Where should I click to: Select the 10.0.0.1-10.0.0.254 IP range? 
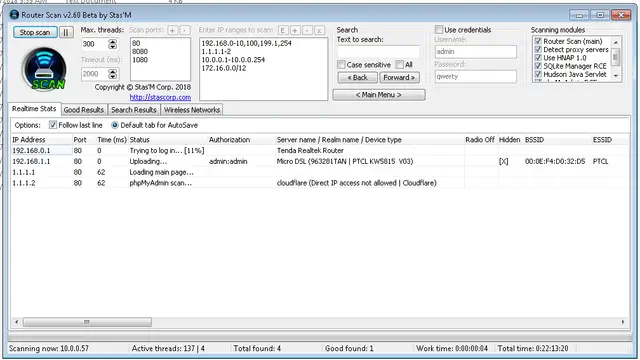pyautogui.click(x=233, y=60)
